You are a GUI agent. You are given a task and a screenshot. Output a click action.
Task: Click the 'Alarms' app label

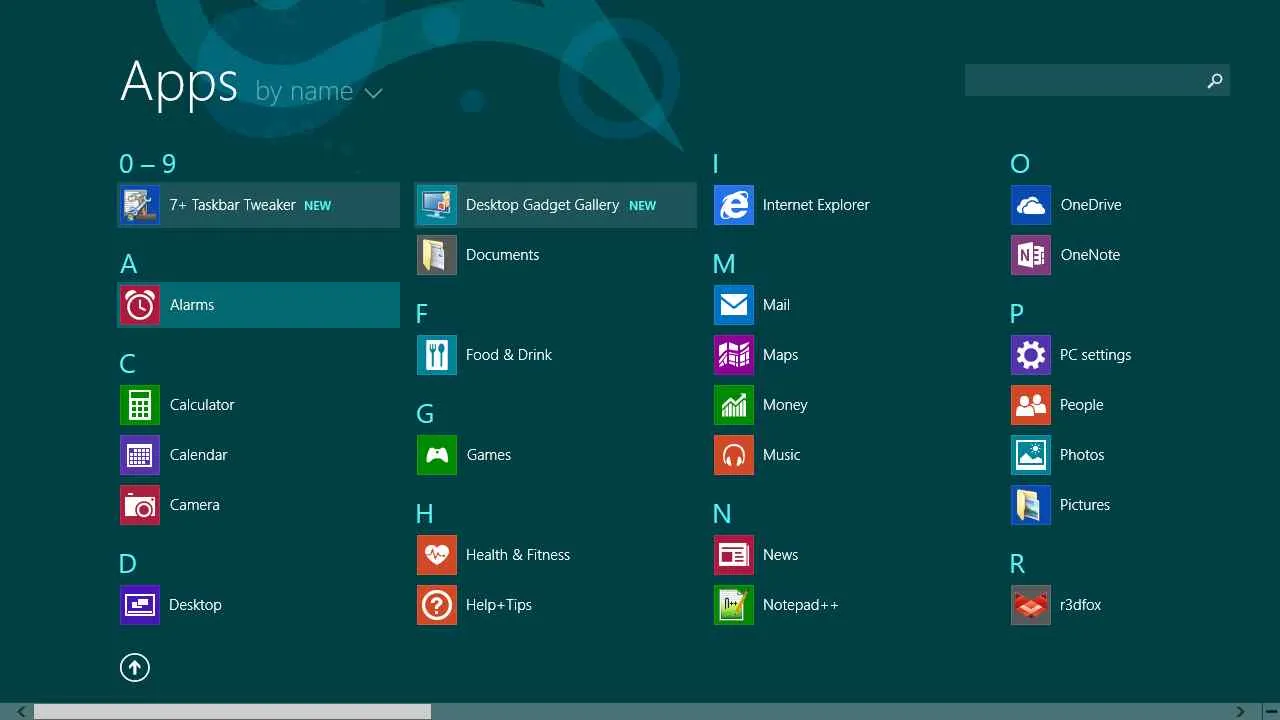point(192,305)
